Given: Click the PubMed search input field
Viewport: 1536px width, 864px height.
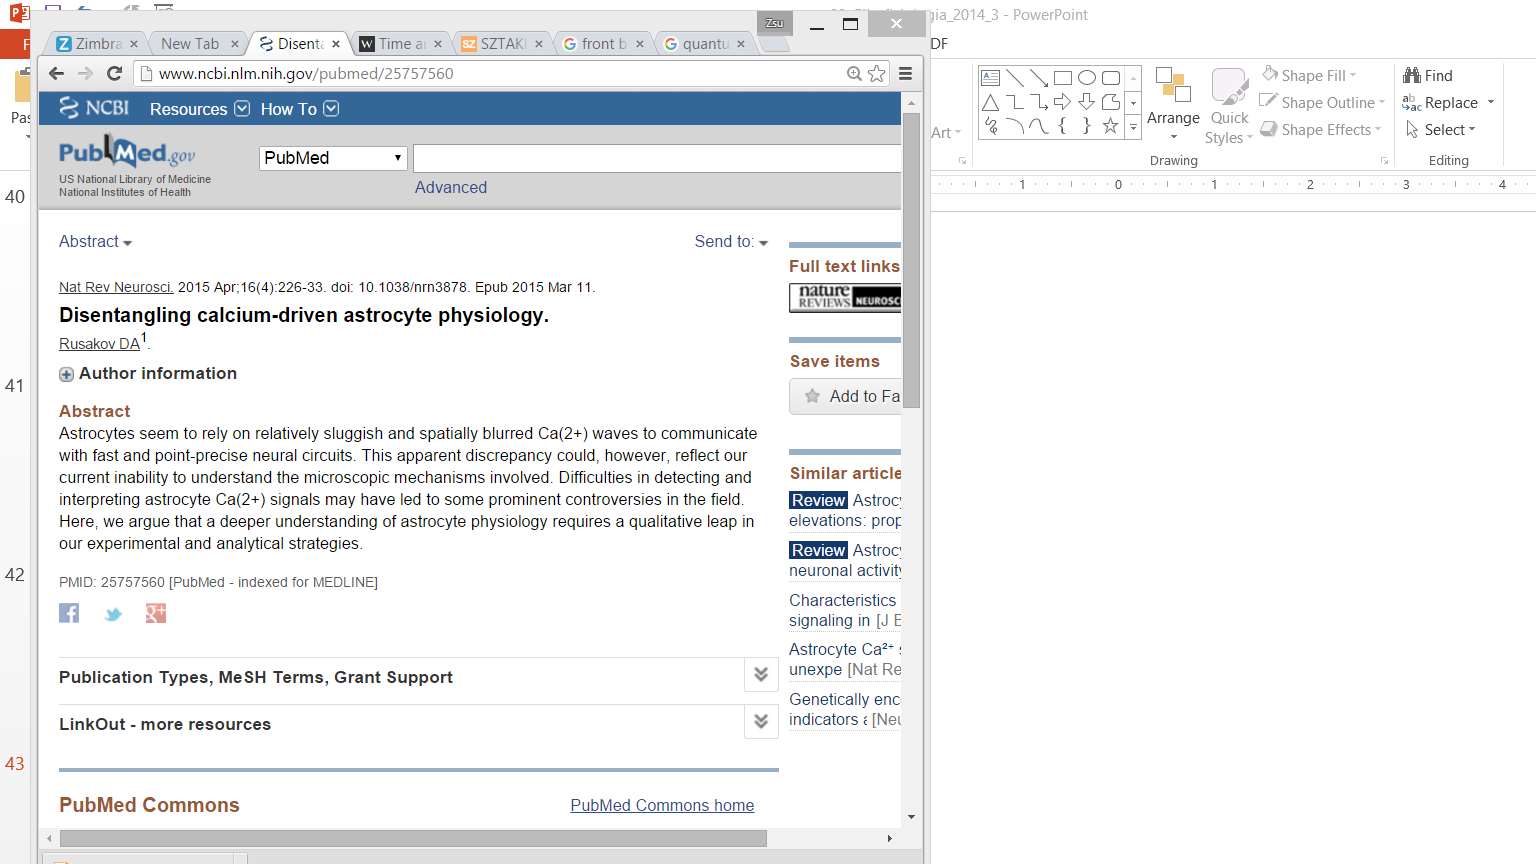Looking at the screenshot, I should 657,158.
